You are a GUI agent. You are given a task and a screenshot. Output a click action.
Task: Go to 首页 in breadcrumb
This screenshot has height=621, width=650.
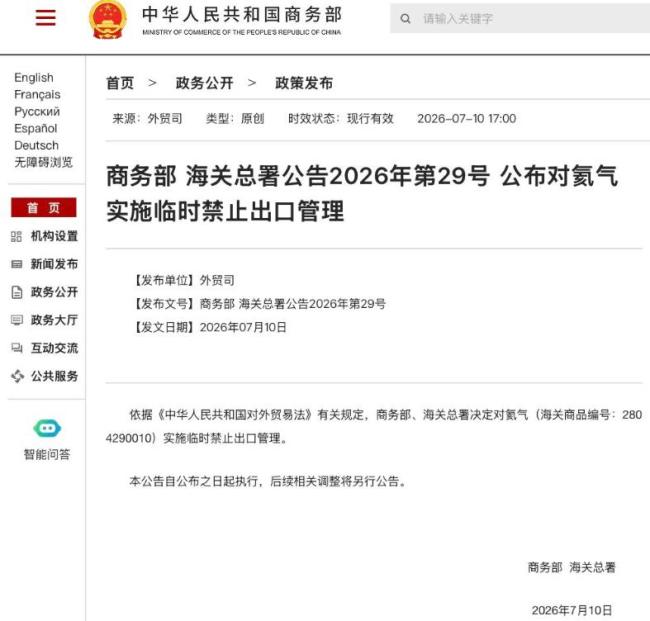pos(120,83)
